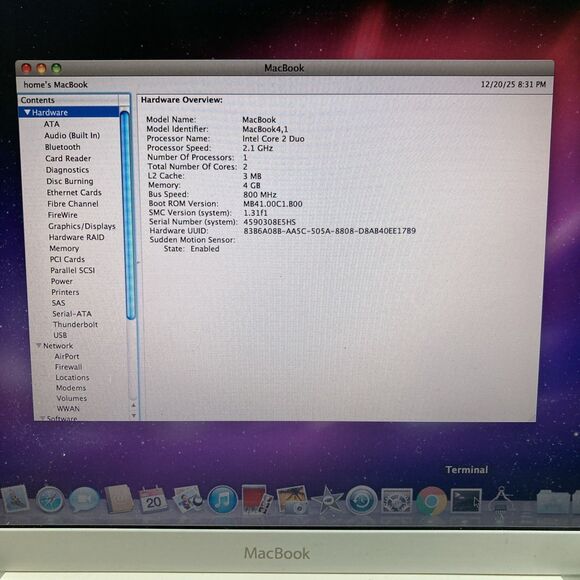Close the MacBook profiler window
The image size is (580, 580).
26,68
